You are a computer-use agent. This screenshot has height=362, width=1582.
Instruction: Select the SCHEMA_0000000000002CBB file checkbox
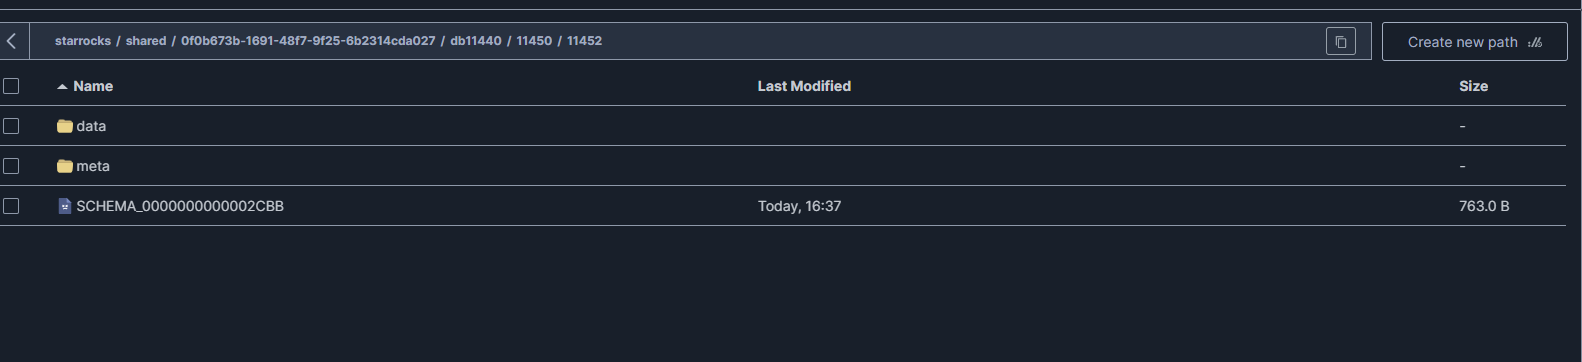point(11,206)
